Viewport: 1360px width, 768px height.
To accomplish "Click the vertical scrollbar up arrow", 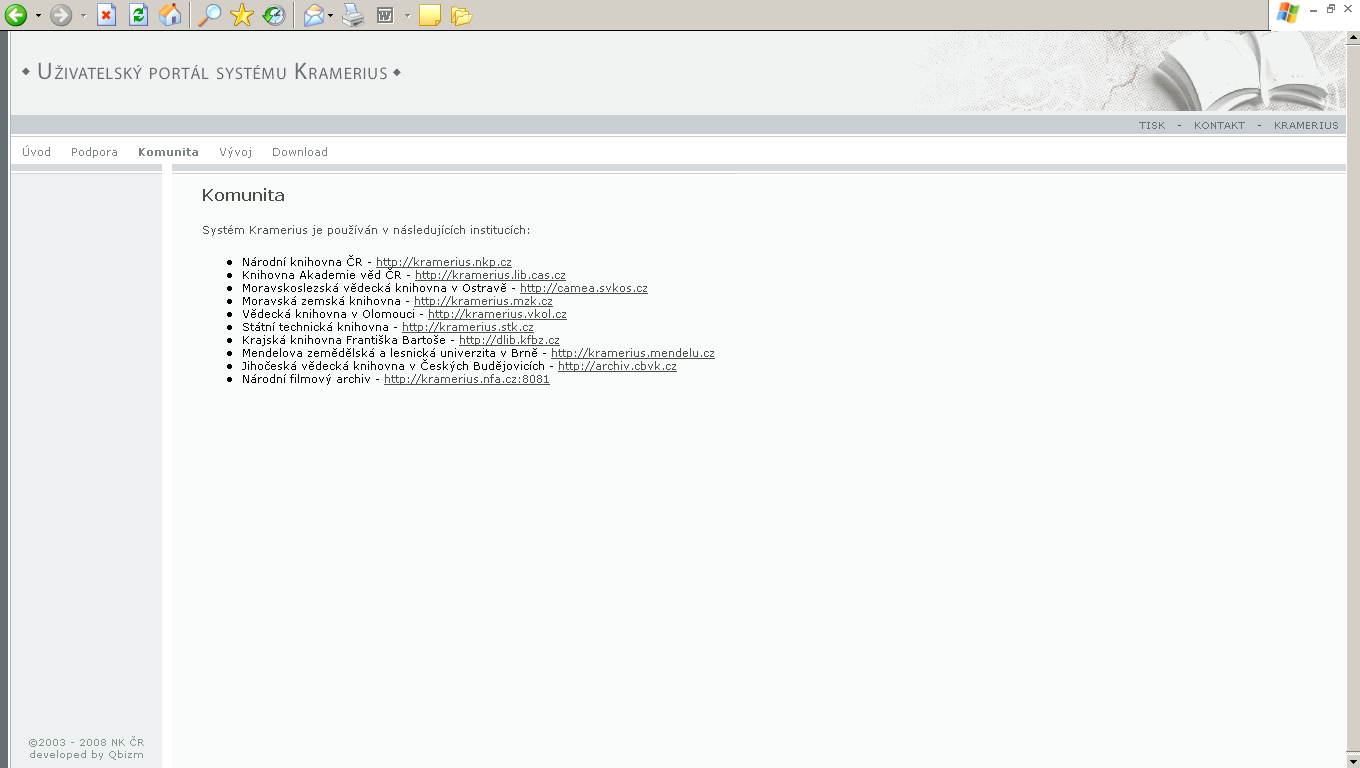I will point(1353,39).
